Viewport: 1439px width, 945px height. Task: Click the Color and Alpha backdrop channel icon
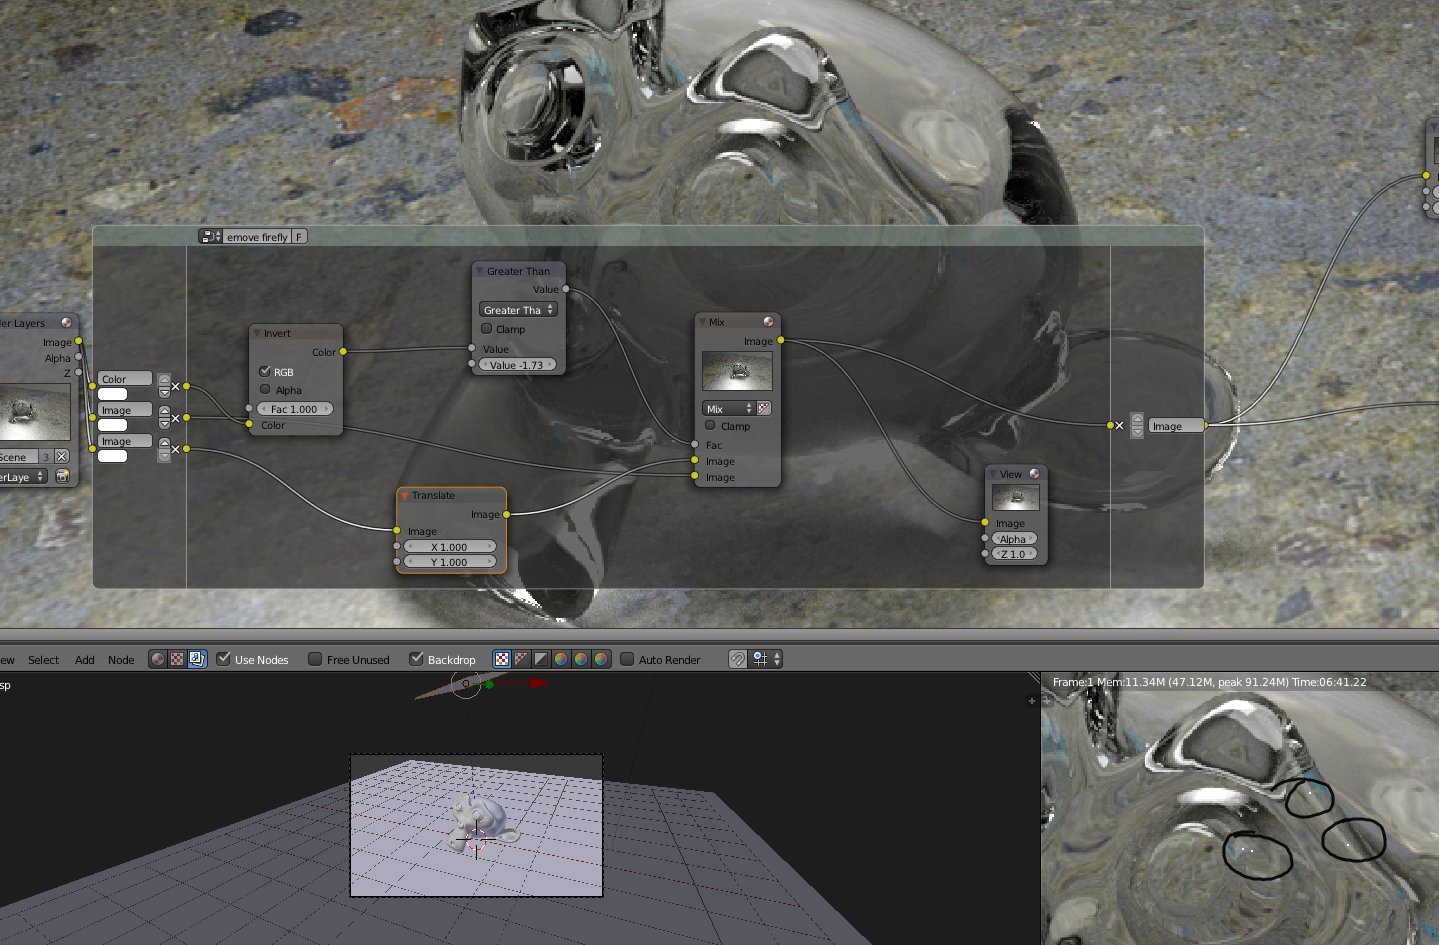tap(502, 659)
